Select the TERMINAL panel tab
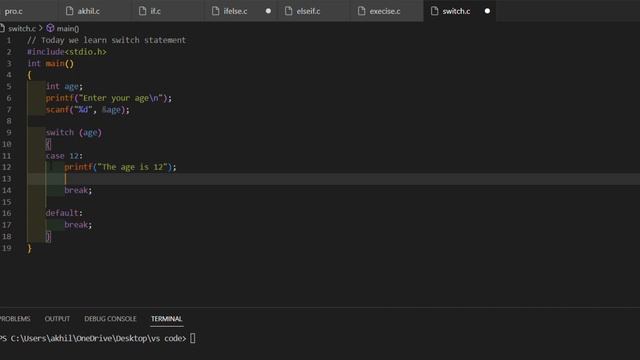 pyautogui.click(x=167, y=319)
